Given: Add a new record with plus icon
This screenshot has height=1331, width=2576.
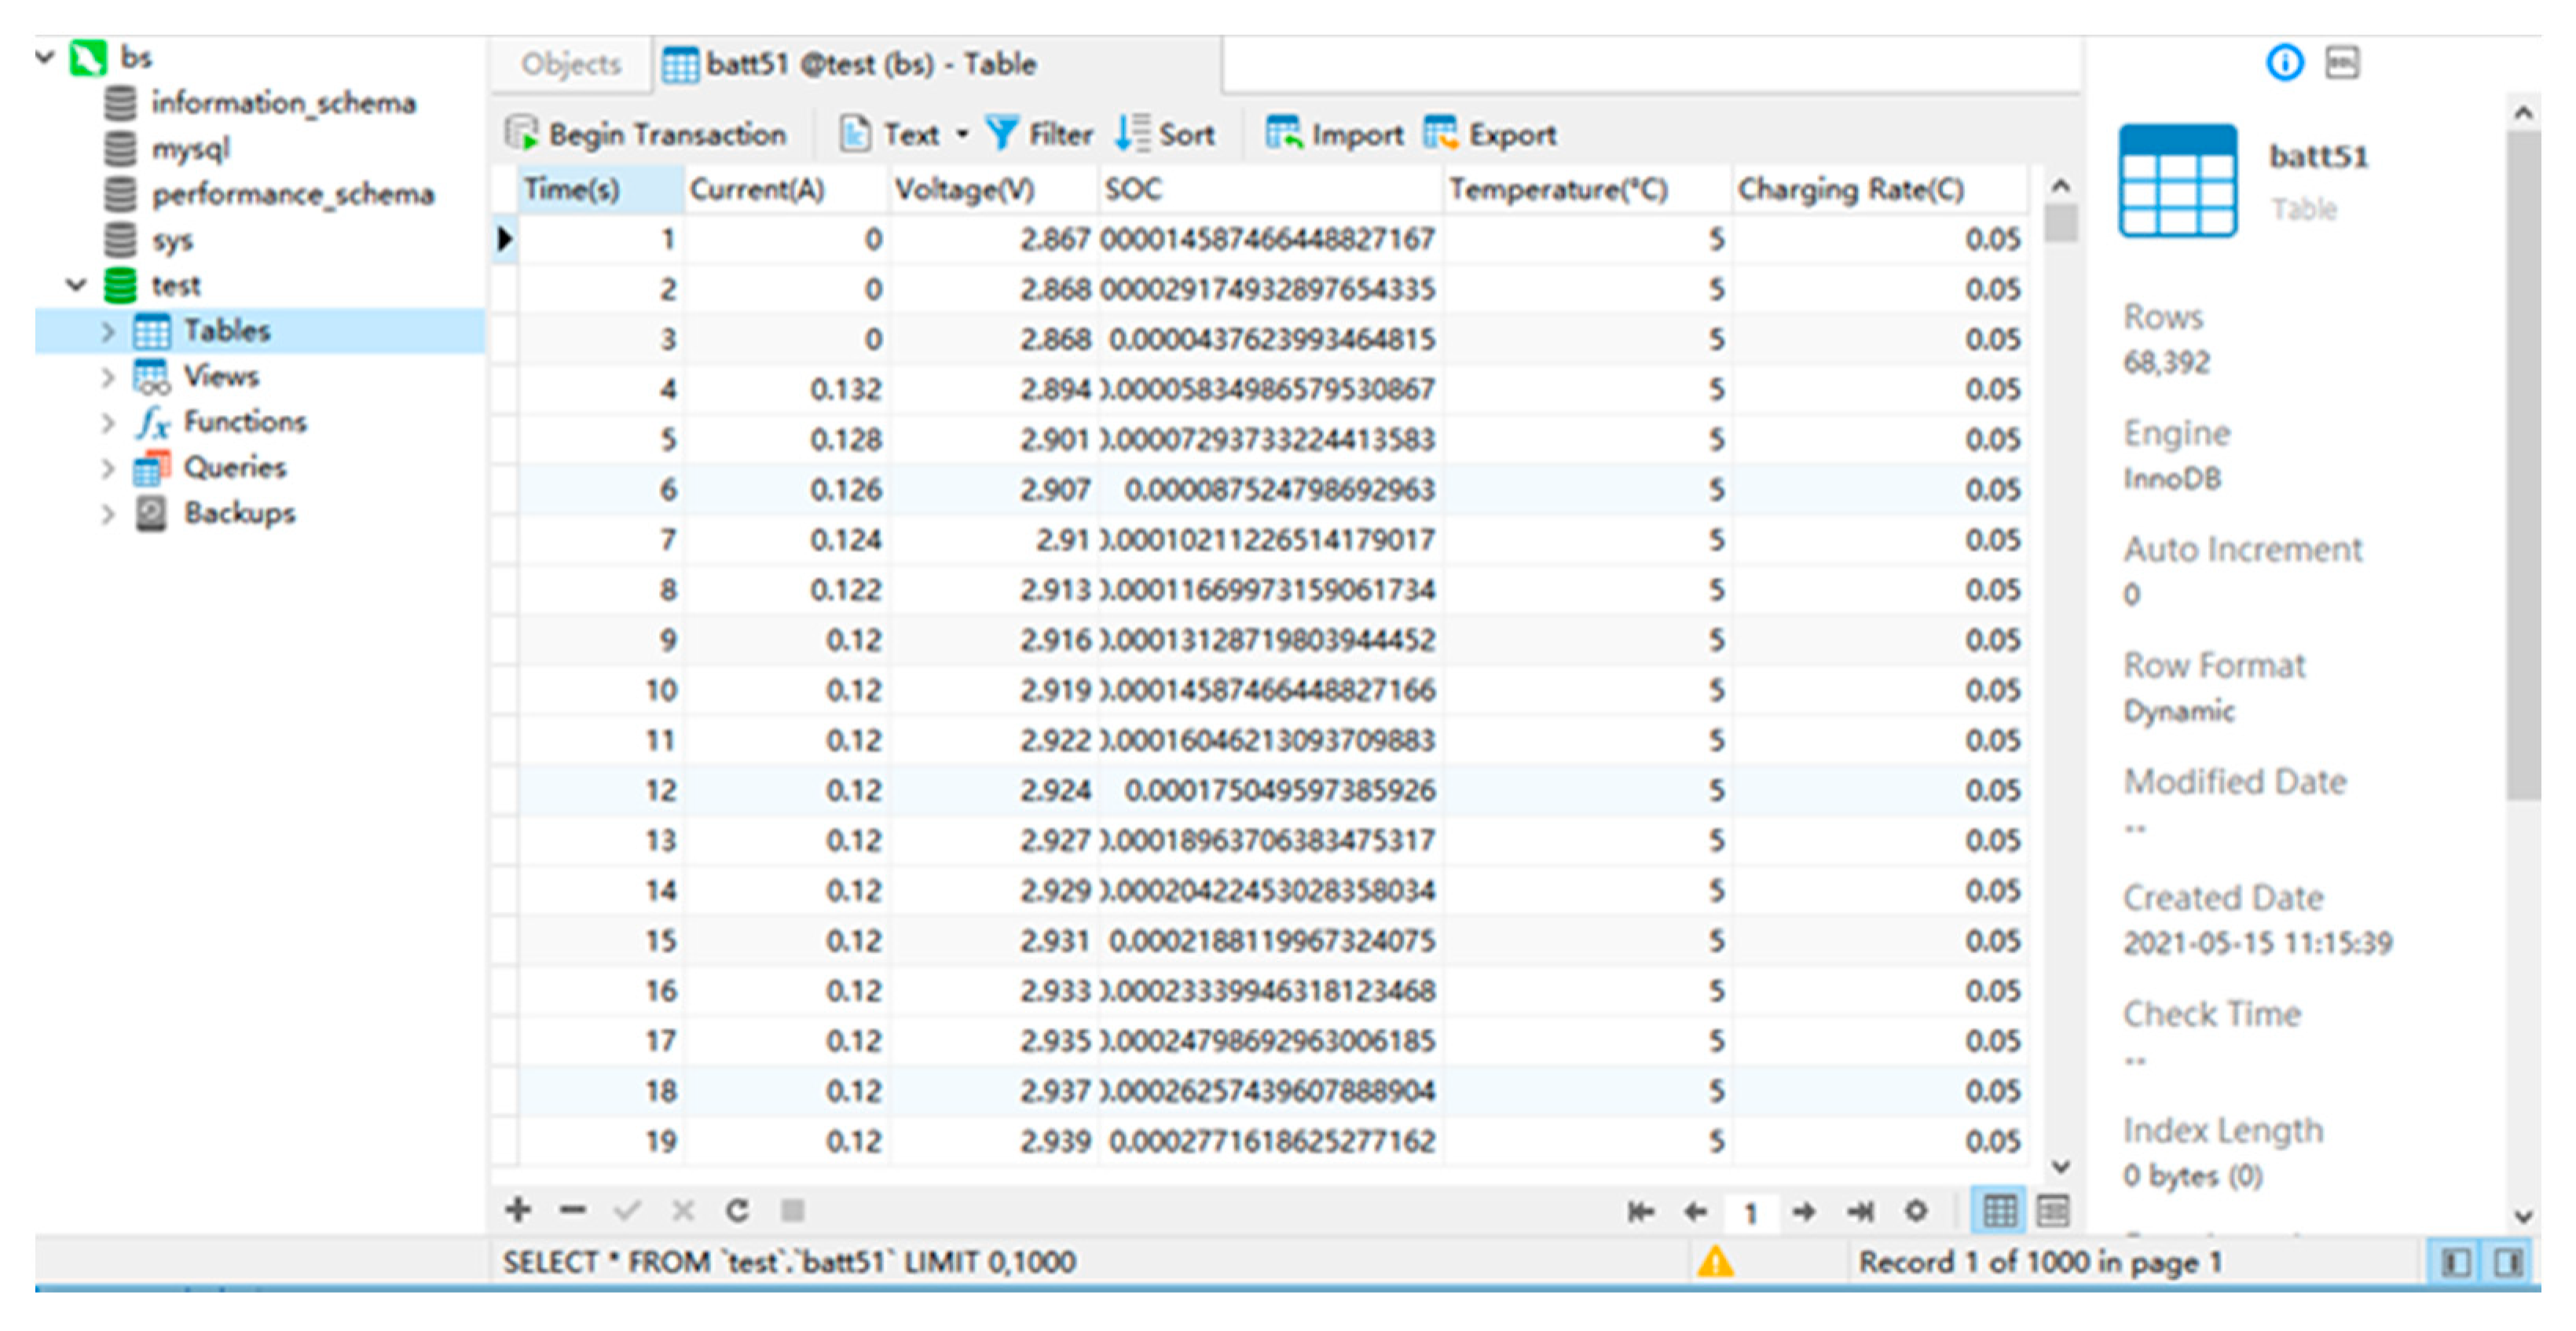Looking at the screenshot, I should click(518, 1210).
